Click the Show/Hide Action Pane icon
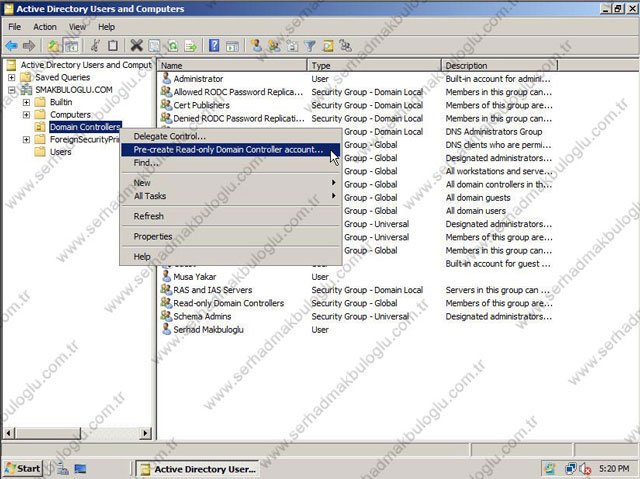This screenshot has height=479, width=640. point(232,46)
